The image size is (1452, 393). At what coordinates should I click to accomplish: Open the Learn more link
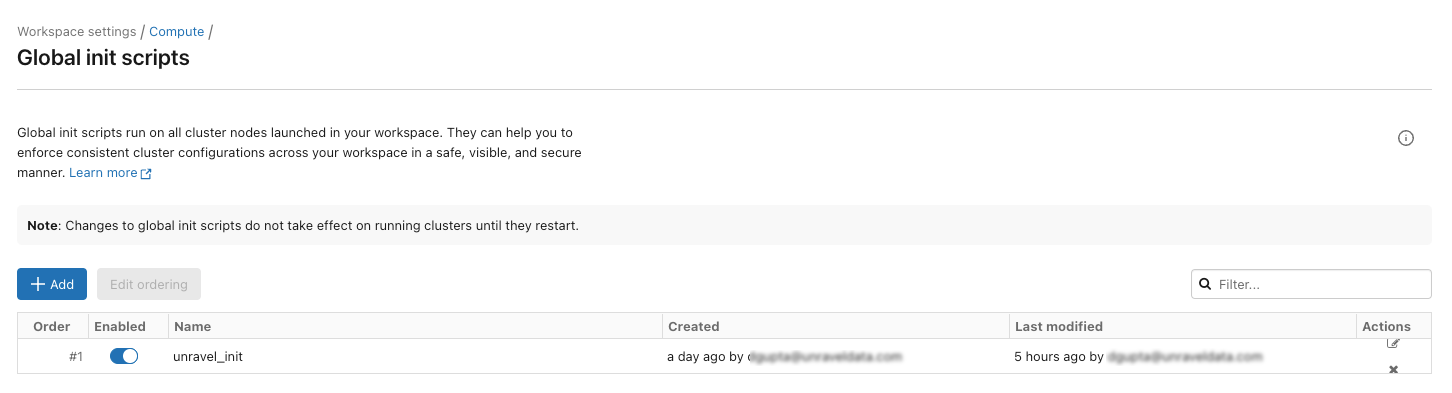(x=103, y=173)
